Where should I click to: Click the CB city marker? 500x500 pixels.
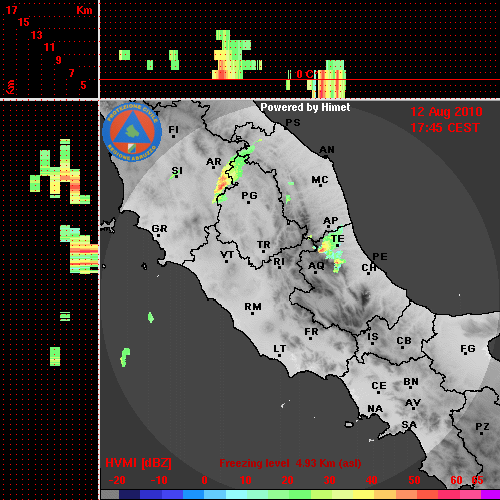coord(402,347)
